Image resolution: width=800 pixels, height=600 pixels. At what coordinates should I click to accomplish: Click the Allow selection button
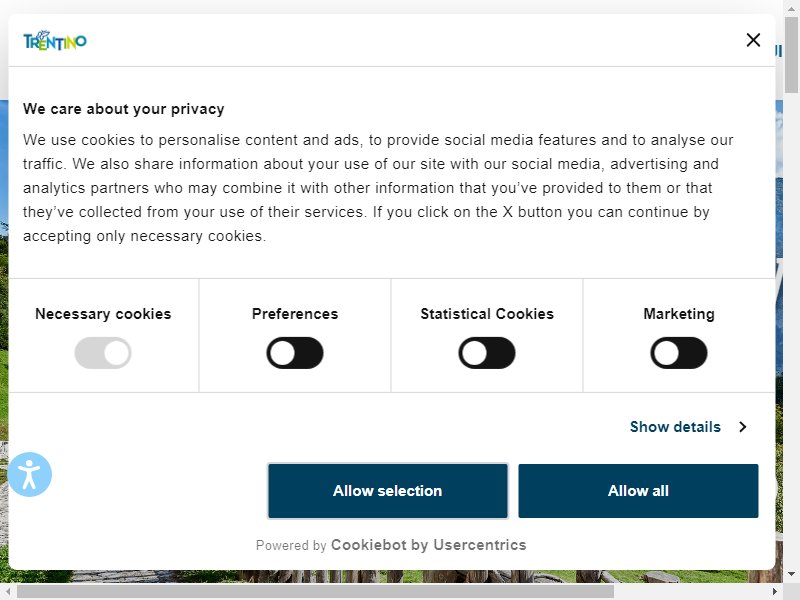point(388,491)
